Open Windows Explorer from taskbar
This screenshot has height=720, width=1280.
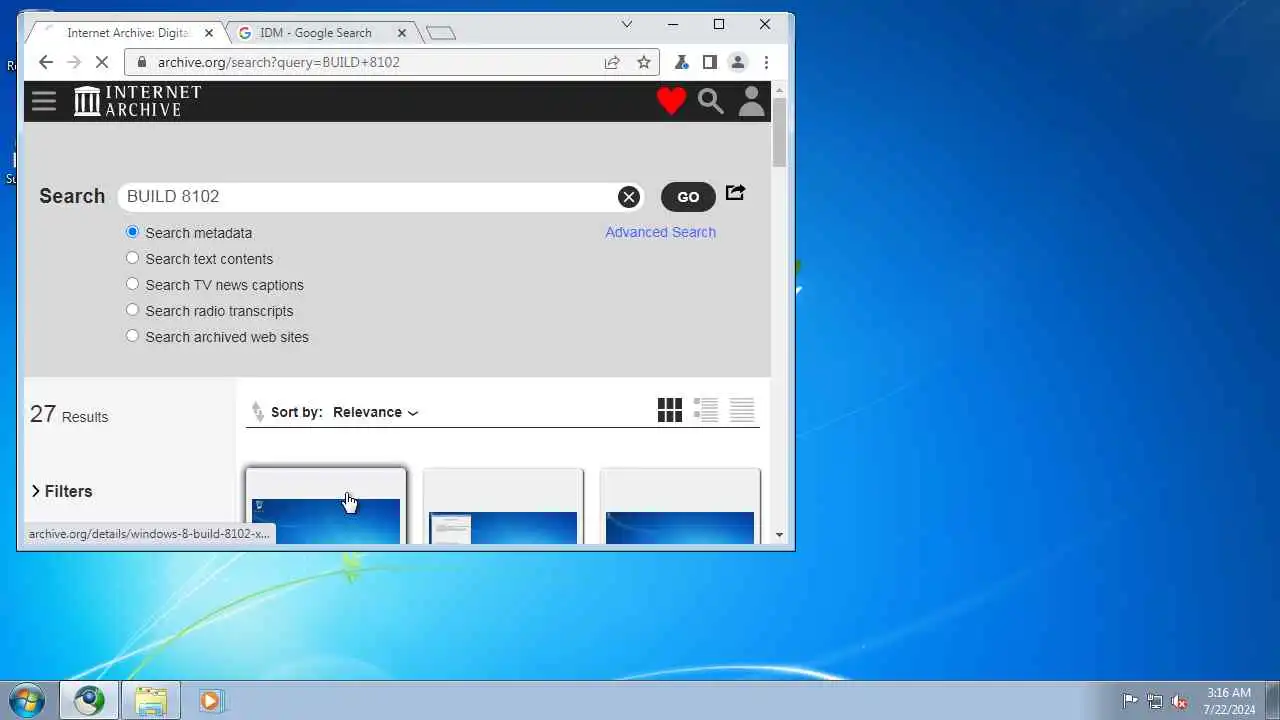click(151, 700)
